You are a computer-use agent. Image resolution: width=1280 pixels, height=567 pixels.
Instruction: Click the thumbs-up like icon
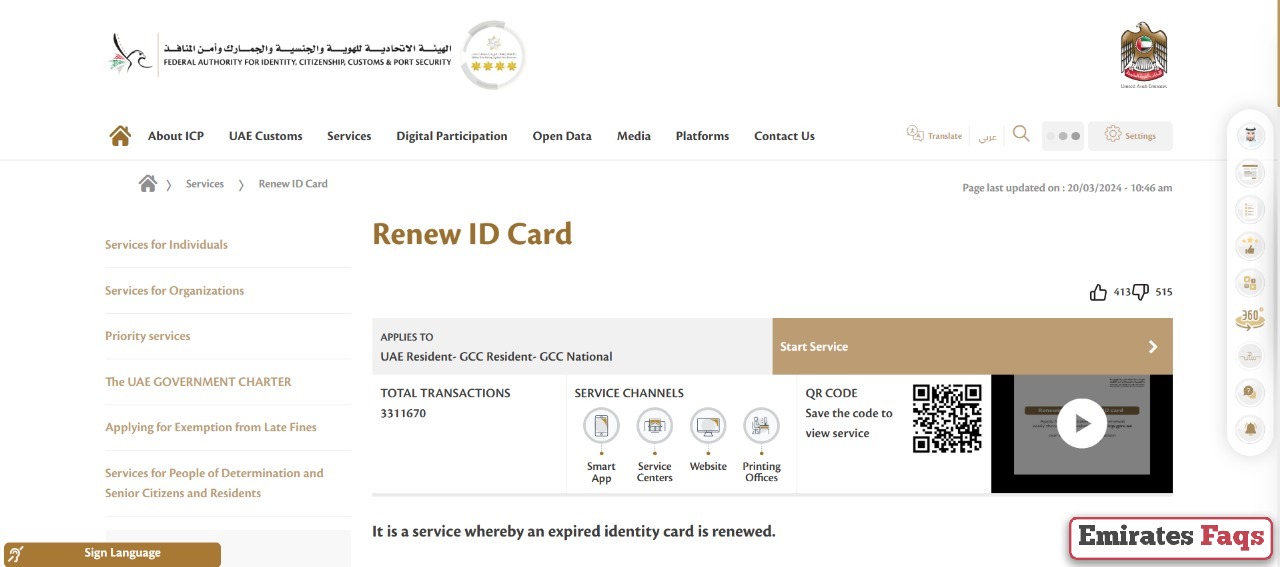pos(1098,292)
